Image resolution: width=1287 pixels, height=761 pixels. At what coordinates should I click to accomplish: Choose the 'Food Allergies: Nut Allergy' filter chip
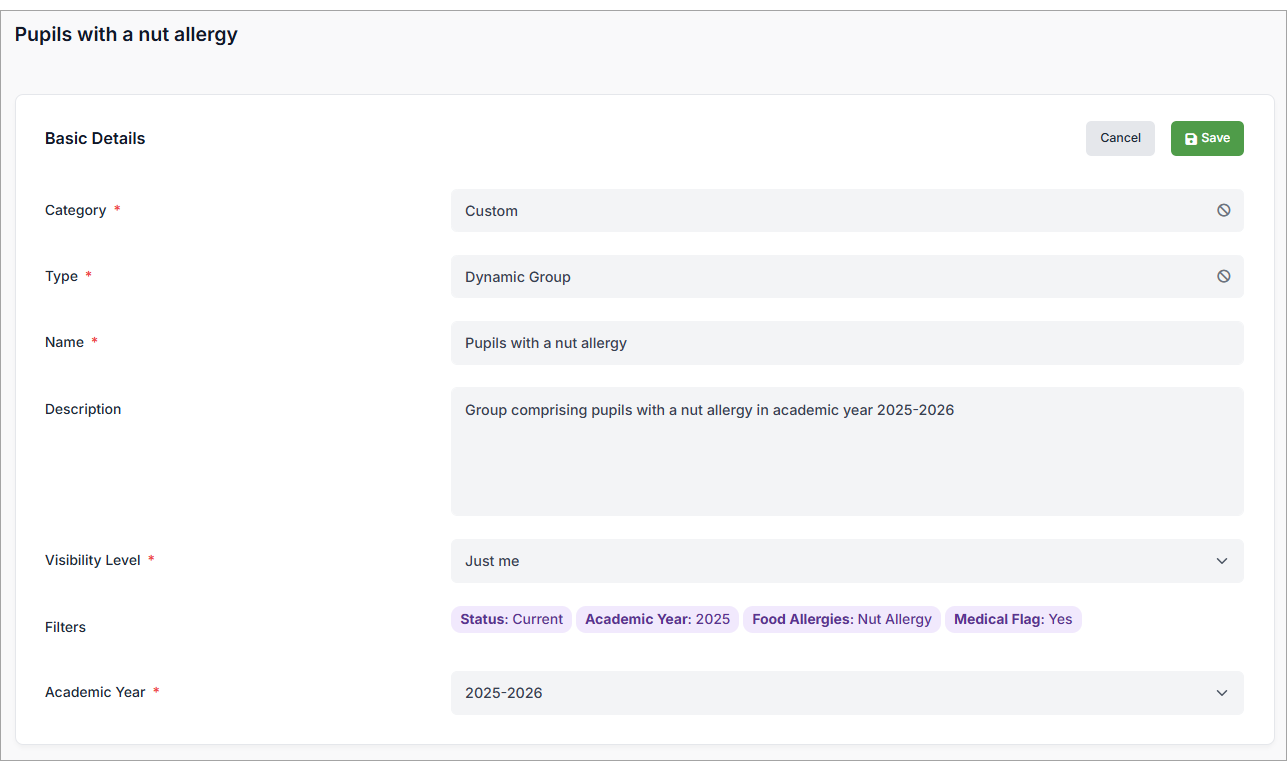click(x=841, y=620)
